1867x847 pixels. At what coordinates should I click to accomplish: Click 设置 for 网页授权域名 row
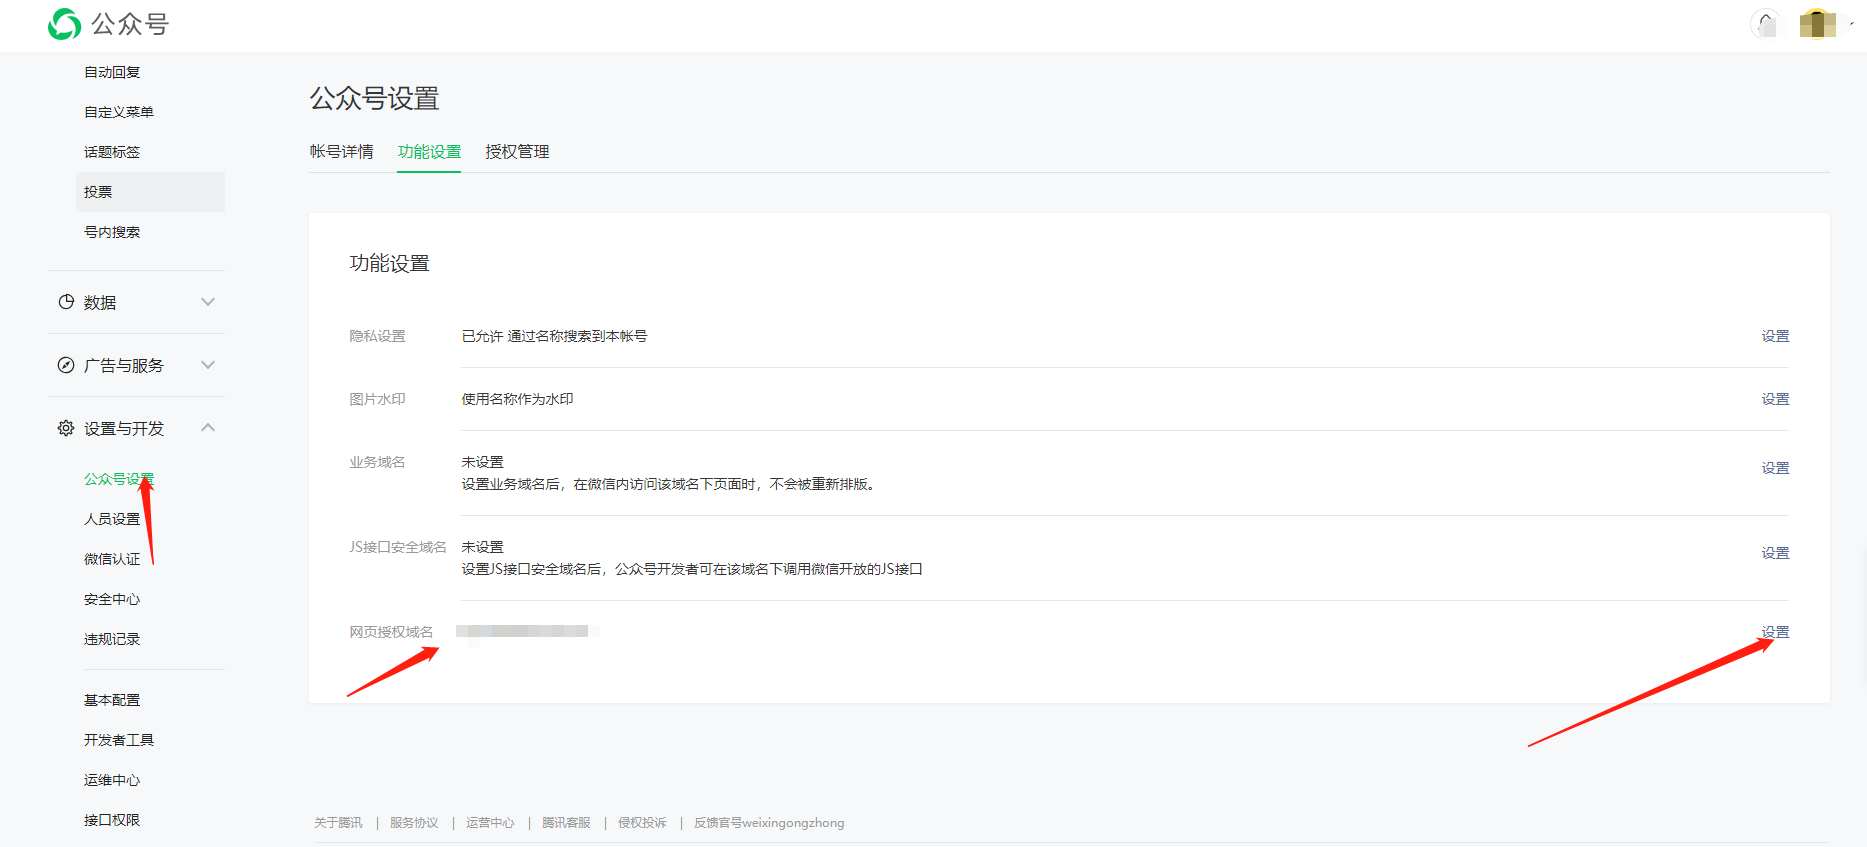(1775, 632)
